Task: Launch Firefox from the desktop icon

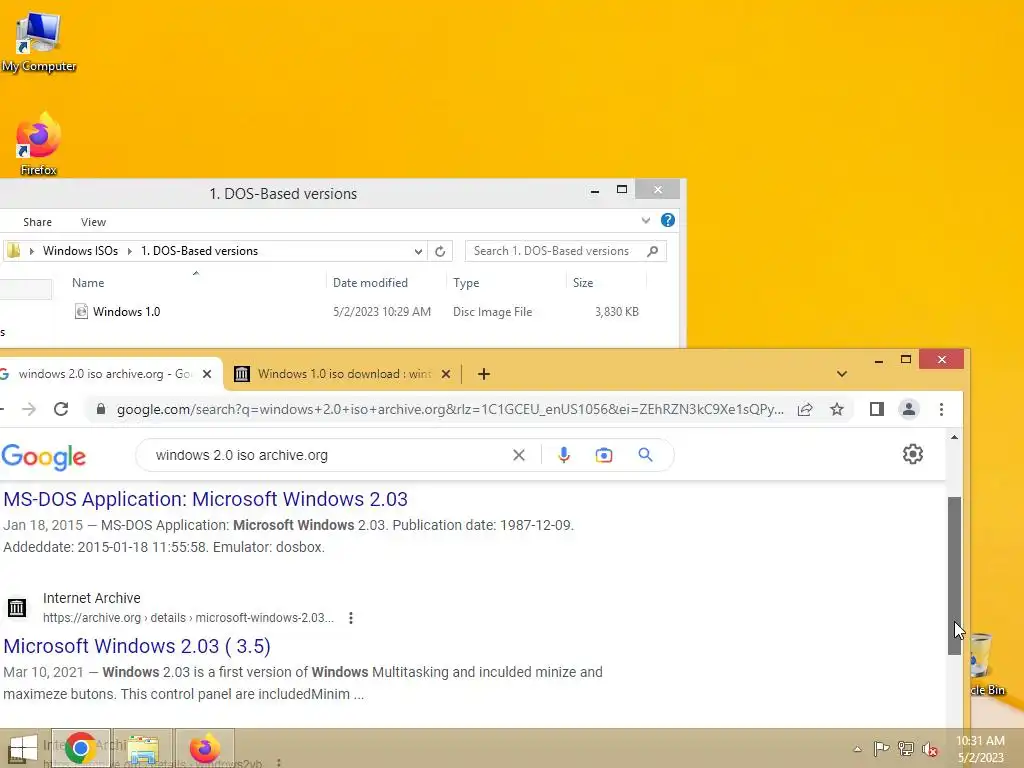Action: 39,144
